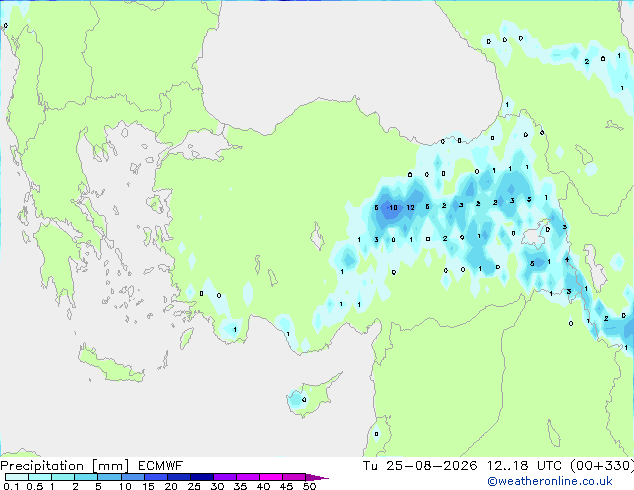Select the 40–45 mm pink legend swatch
The image size is (634, 490).
(271, 477)
